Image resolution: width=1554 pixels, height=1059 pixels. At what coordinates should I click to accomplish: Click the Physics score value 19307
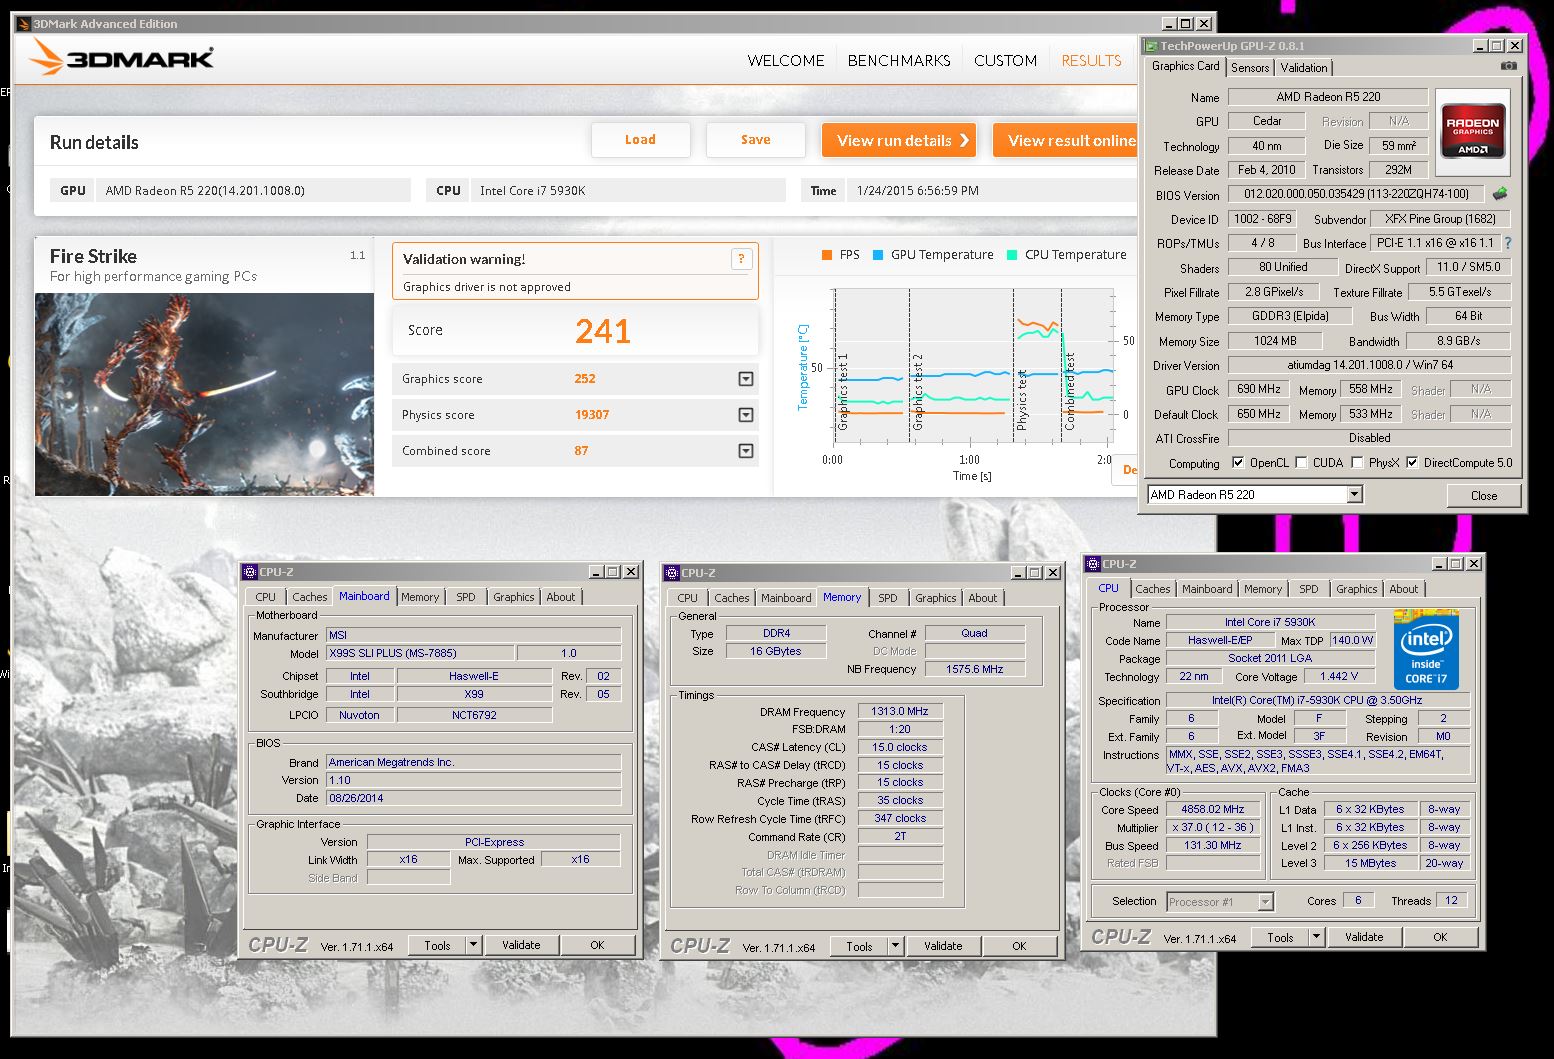point(592,415)
